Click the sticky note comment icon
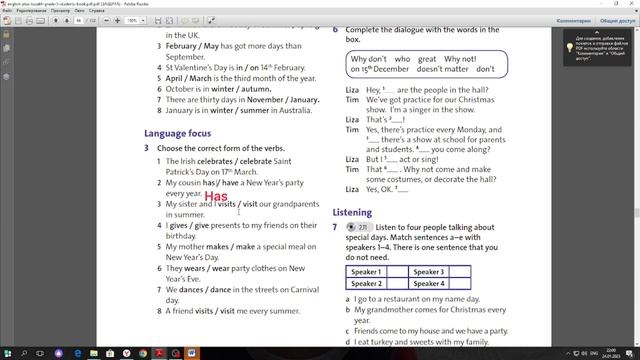Screen dimensions: 640x360 tap(185, 20)
